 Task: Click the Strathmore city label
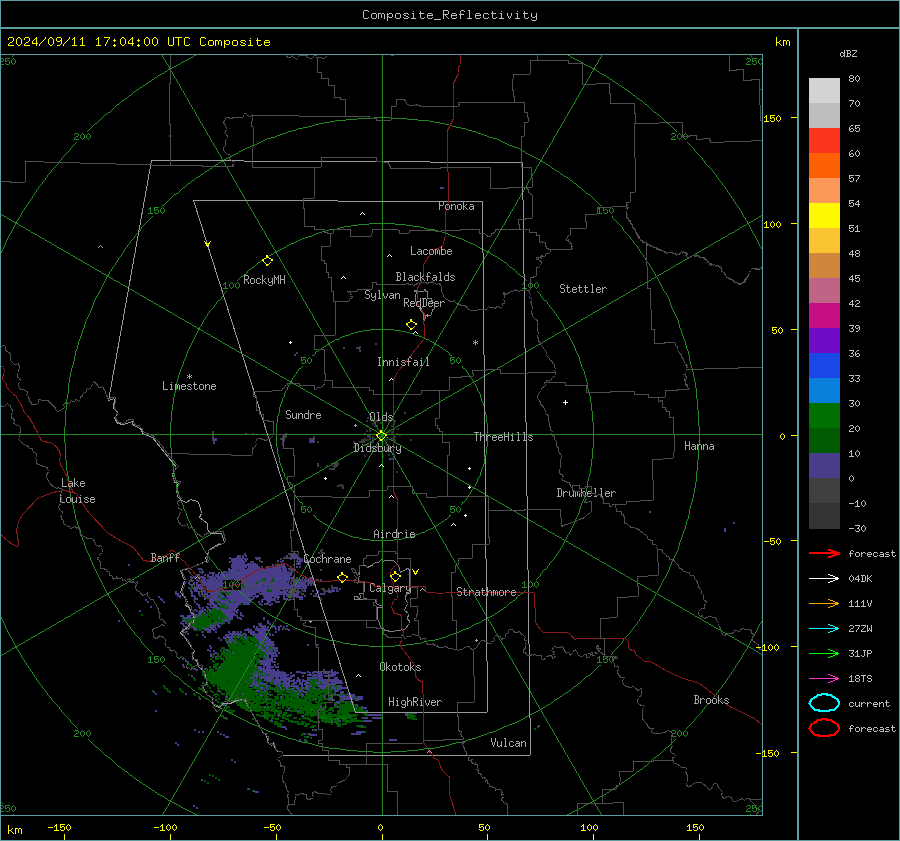[x=486, y=592]
